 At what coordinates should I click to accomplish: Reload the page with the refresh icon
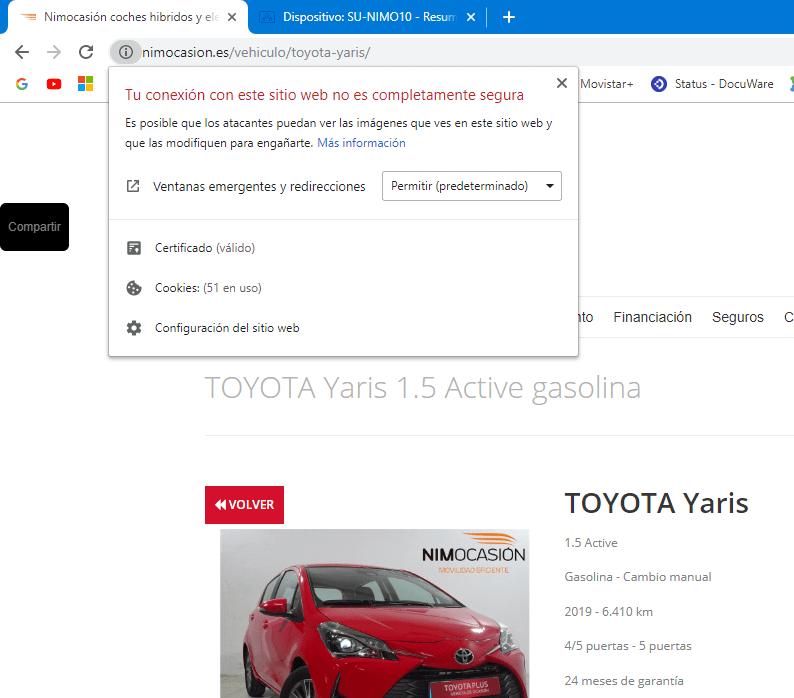(x=86, y=52)
